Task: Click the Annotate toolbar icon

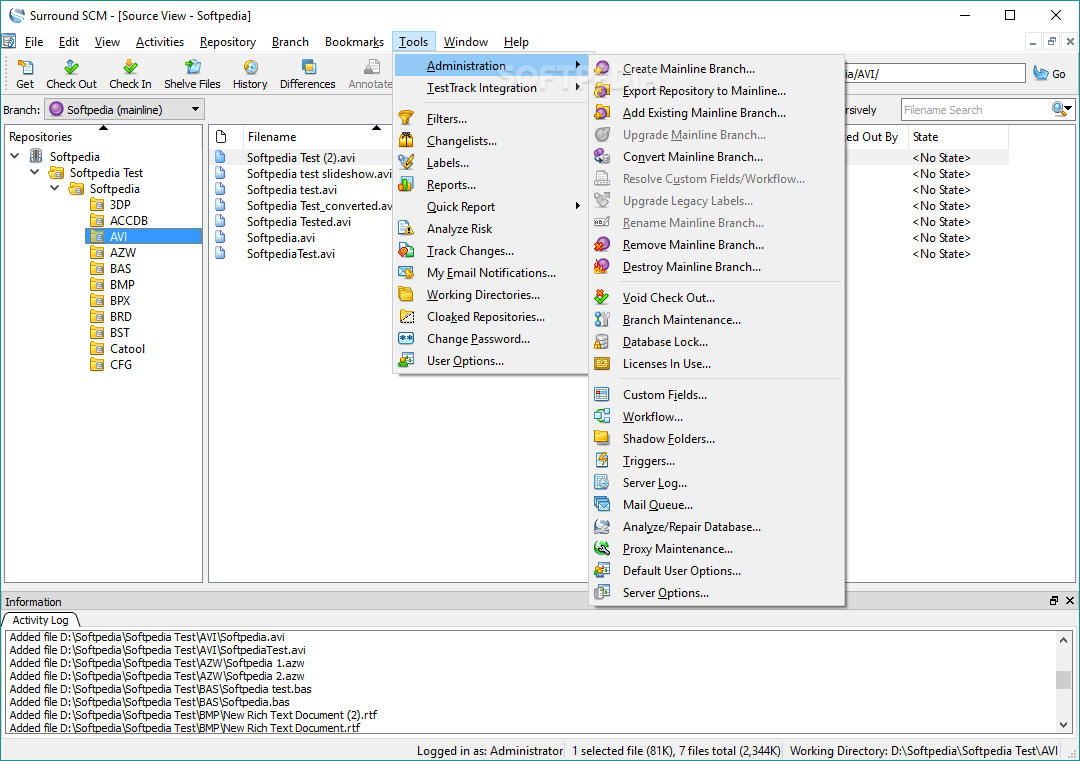Action: [372, 67]
